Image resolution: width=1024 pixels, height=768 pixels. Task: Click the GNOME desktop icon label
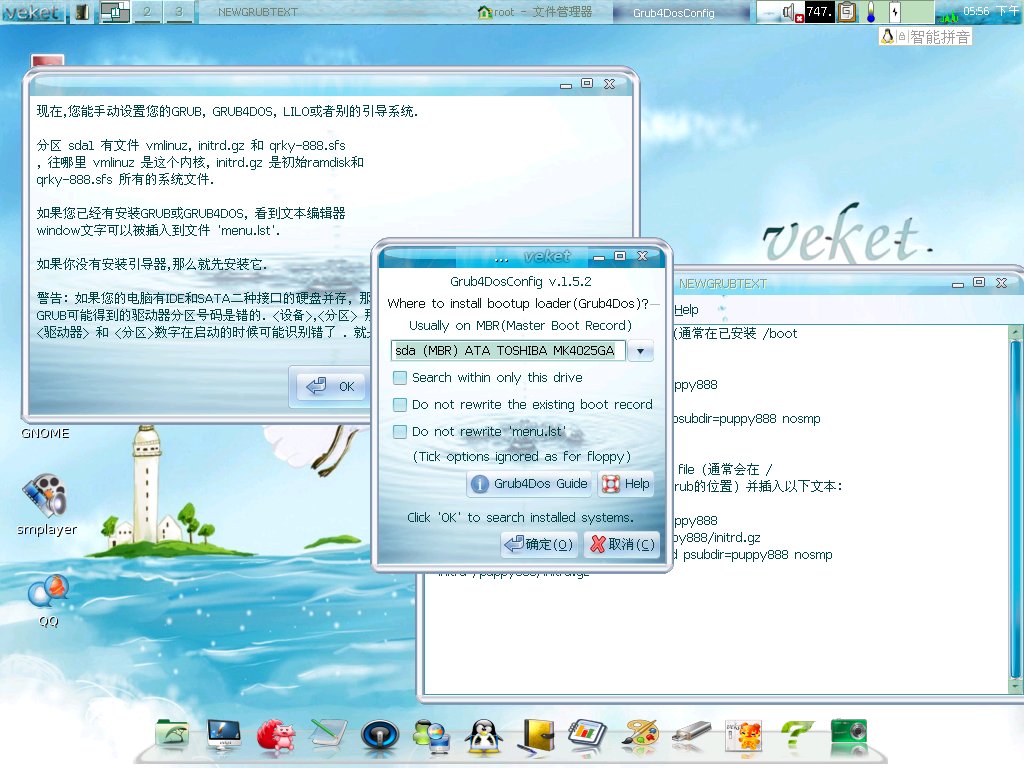coord(45,433)
